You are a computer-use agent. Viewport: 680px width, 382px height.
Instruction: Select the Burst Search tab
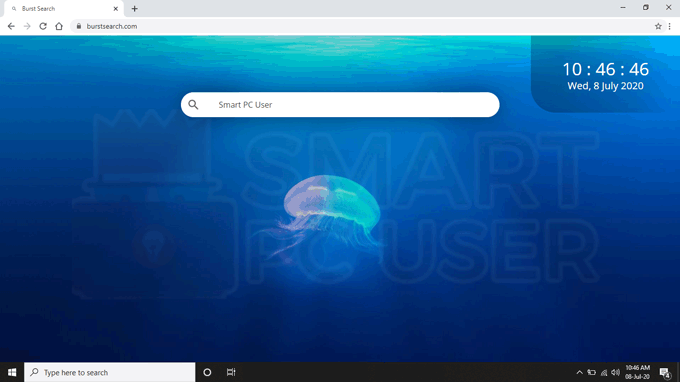click(64, 9)
